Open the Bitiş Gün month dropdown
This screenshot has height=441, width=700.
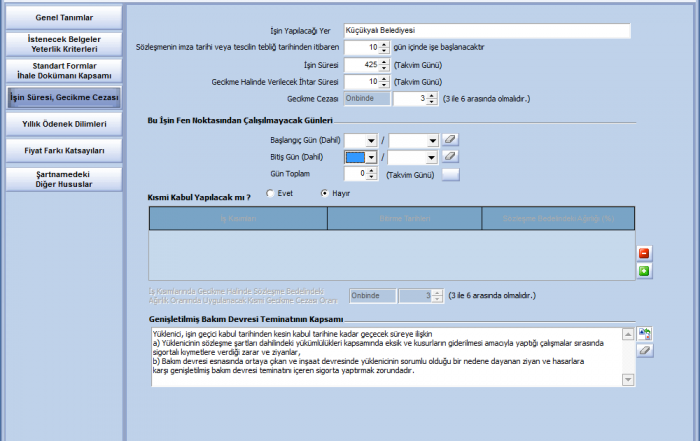point(431,157)
